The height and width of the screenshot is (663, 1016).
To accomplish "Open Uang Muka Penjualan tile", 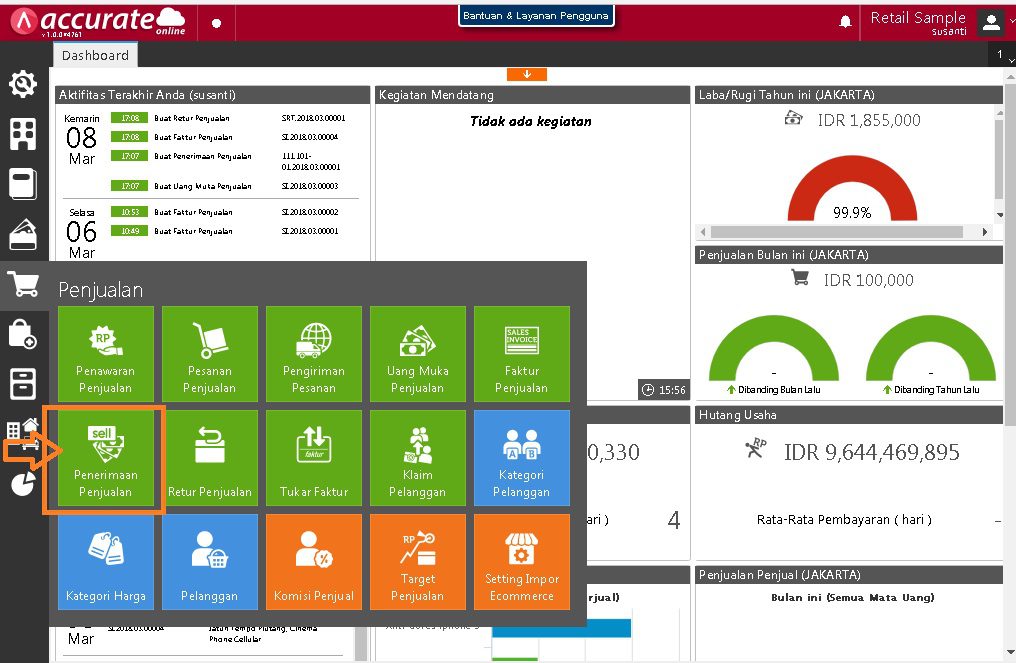I will [x=418, y=354].
